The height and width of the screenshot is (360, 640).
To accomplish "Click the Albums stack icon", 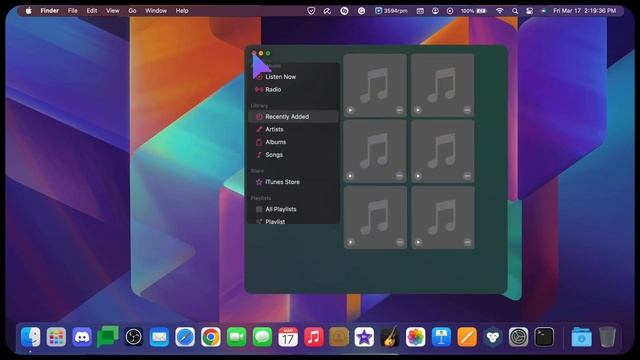I will click(x=259, y=142).
